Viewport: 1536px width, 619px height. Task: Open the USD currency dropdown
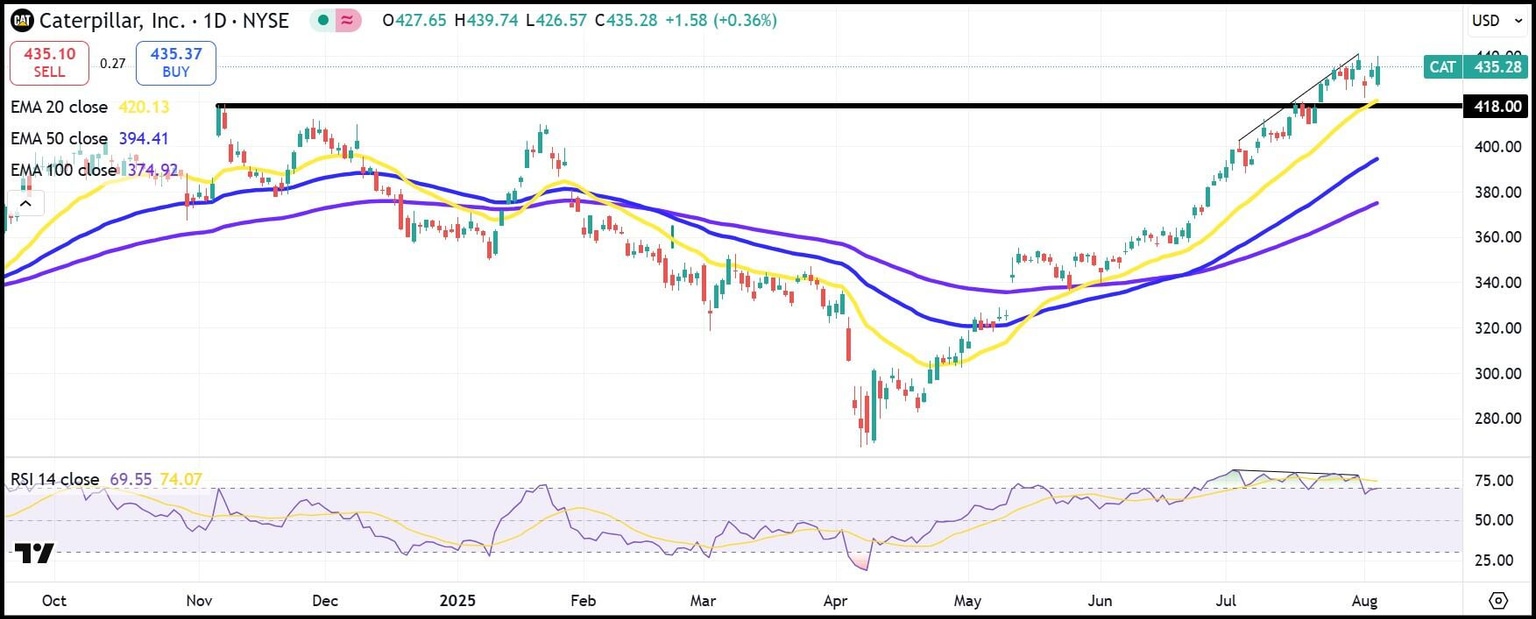1497,19
